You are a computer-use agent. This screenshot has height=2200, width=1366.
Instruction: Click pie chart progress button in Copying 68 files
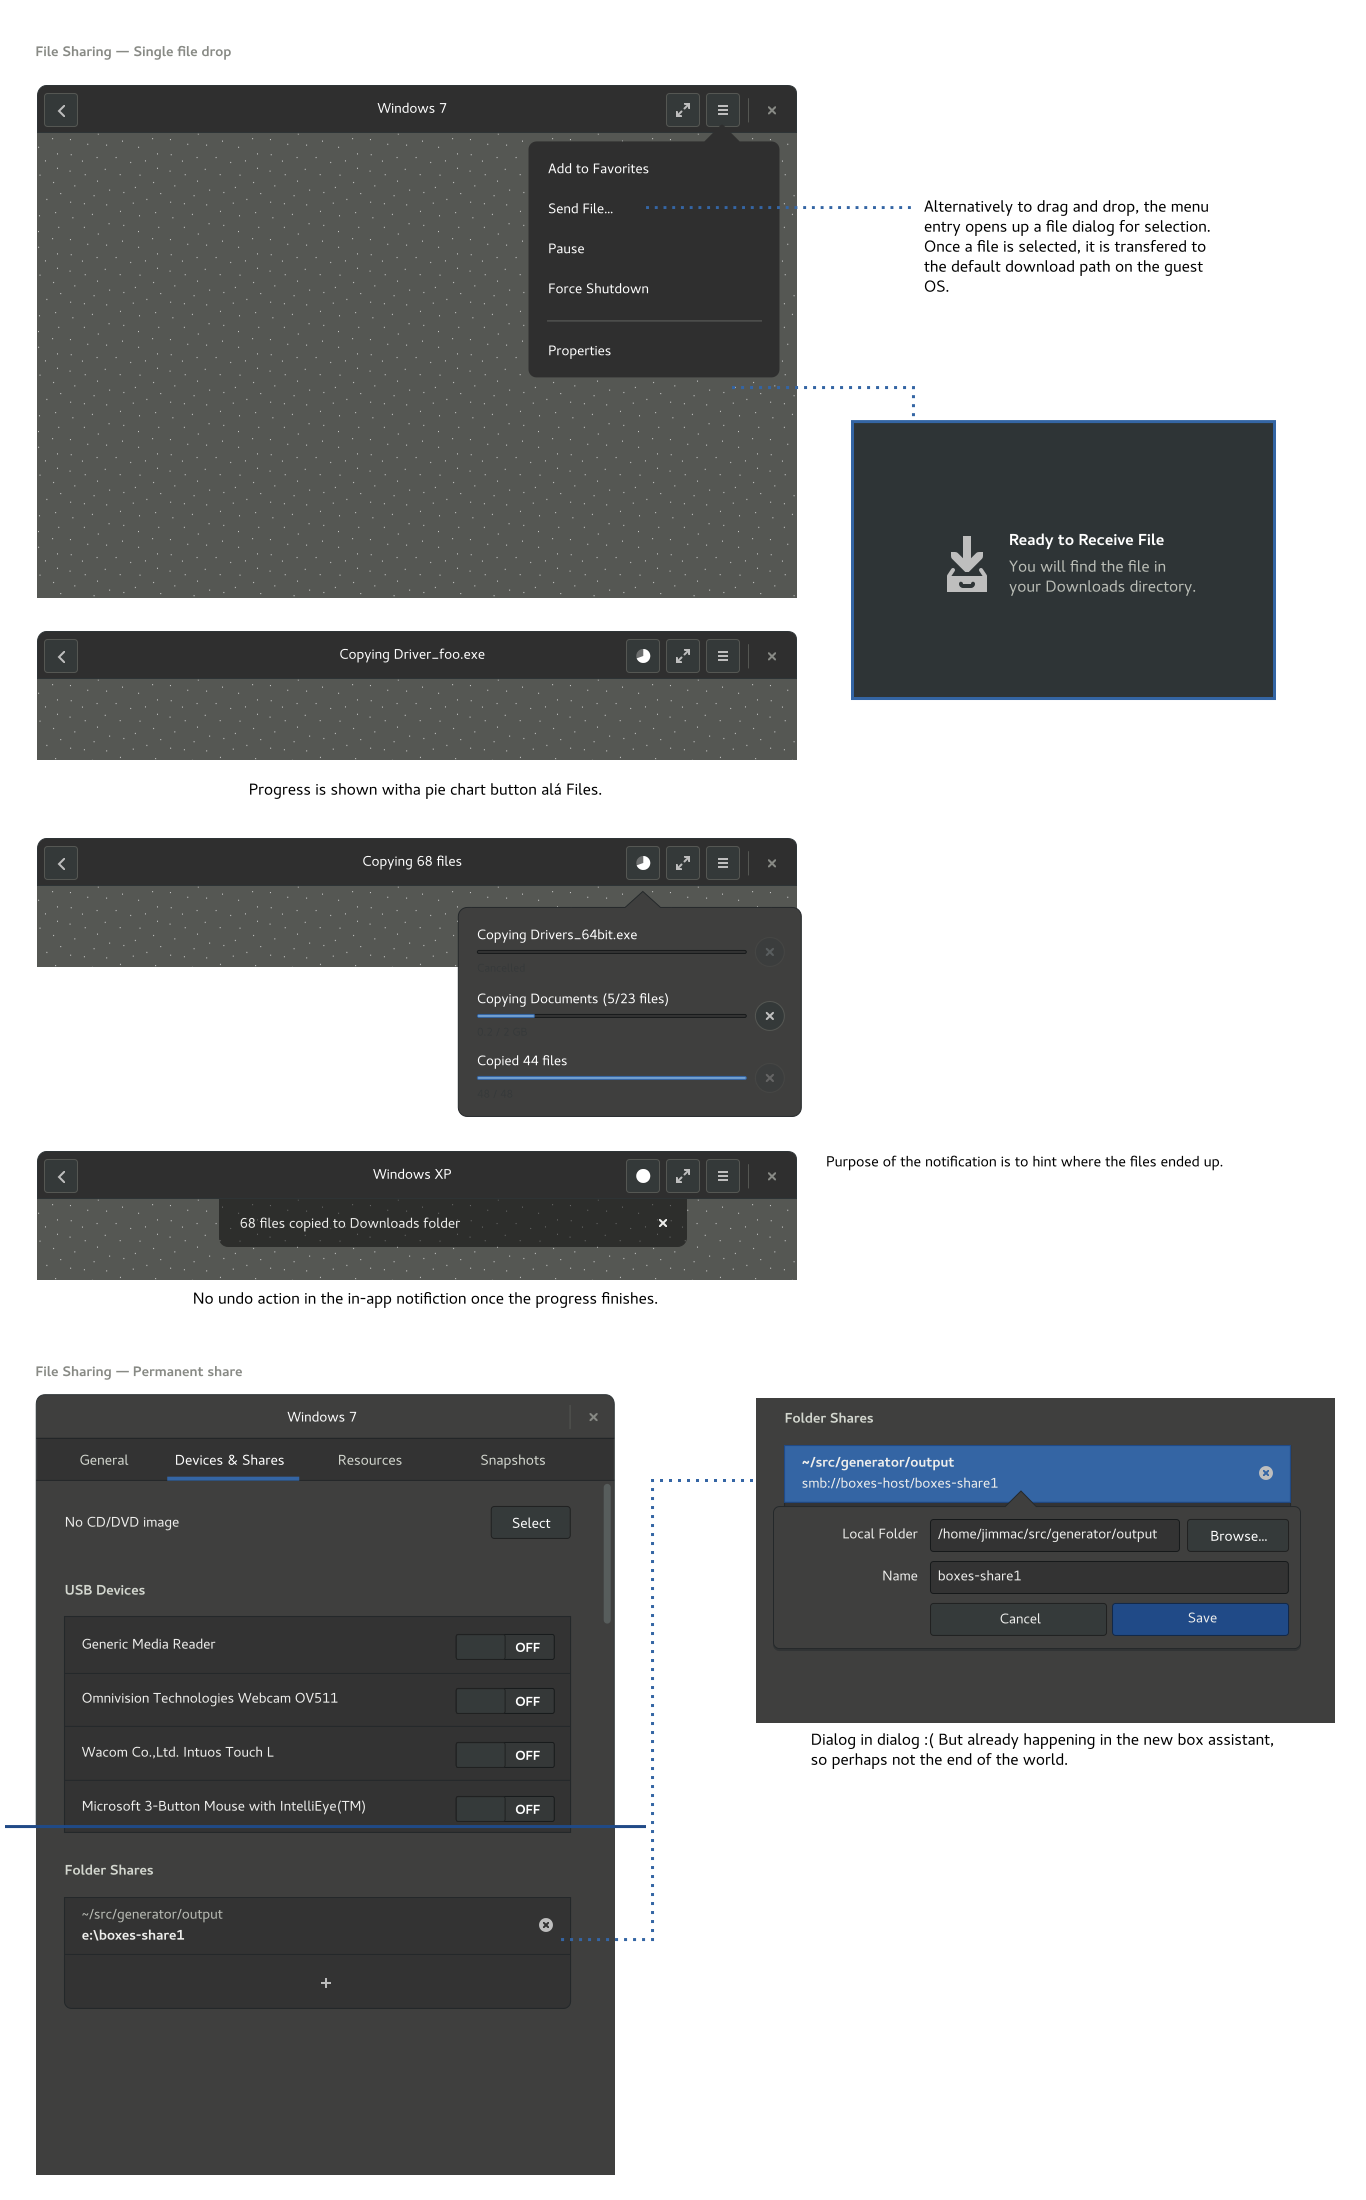(x=643, y=863)
